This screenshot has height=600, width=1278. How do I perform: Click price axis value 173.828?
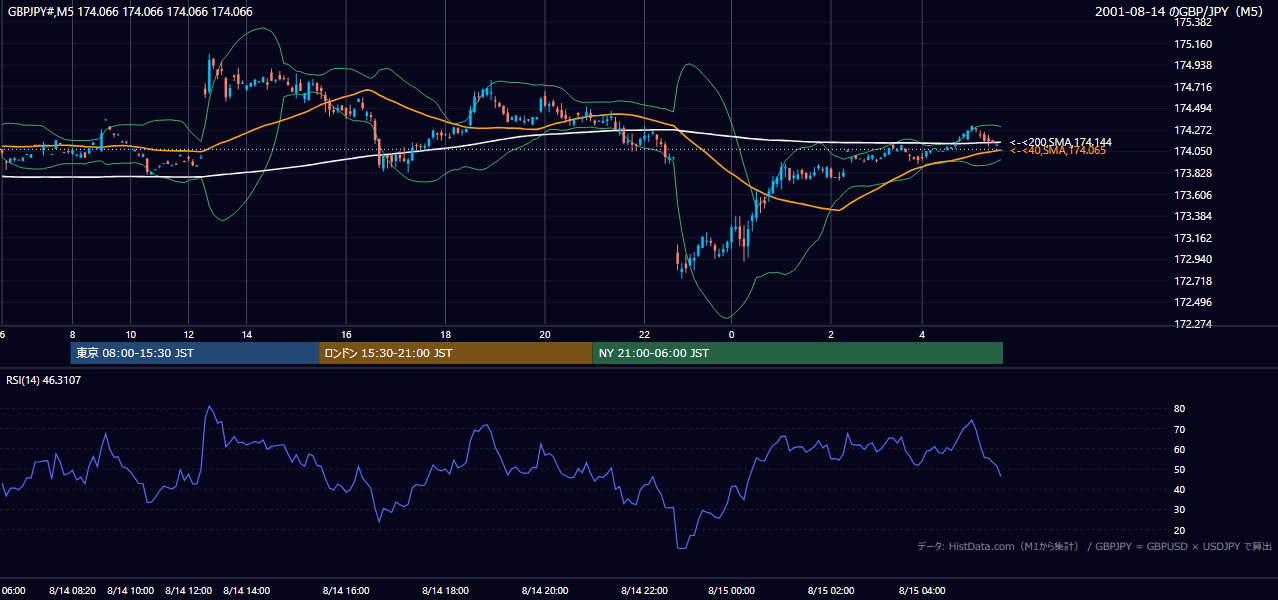pos(1193,173)
